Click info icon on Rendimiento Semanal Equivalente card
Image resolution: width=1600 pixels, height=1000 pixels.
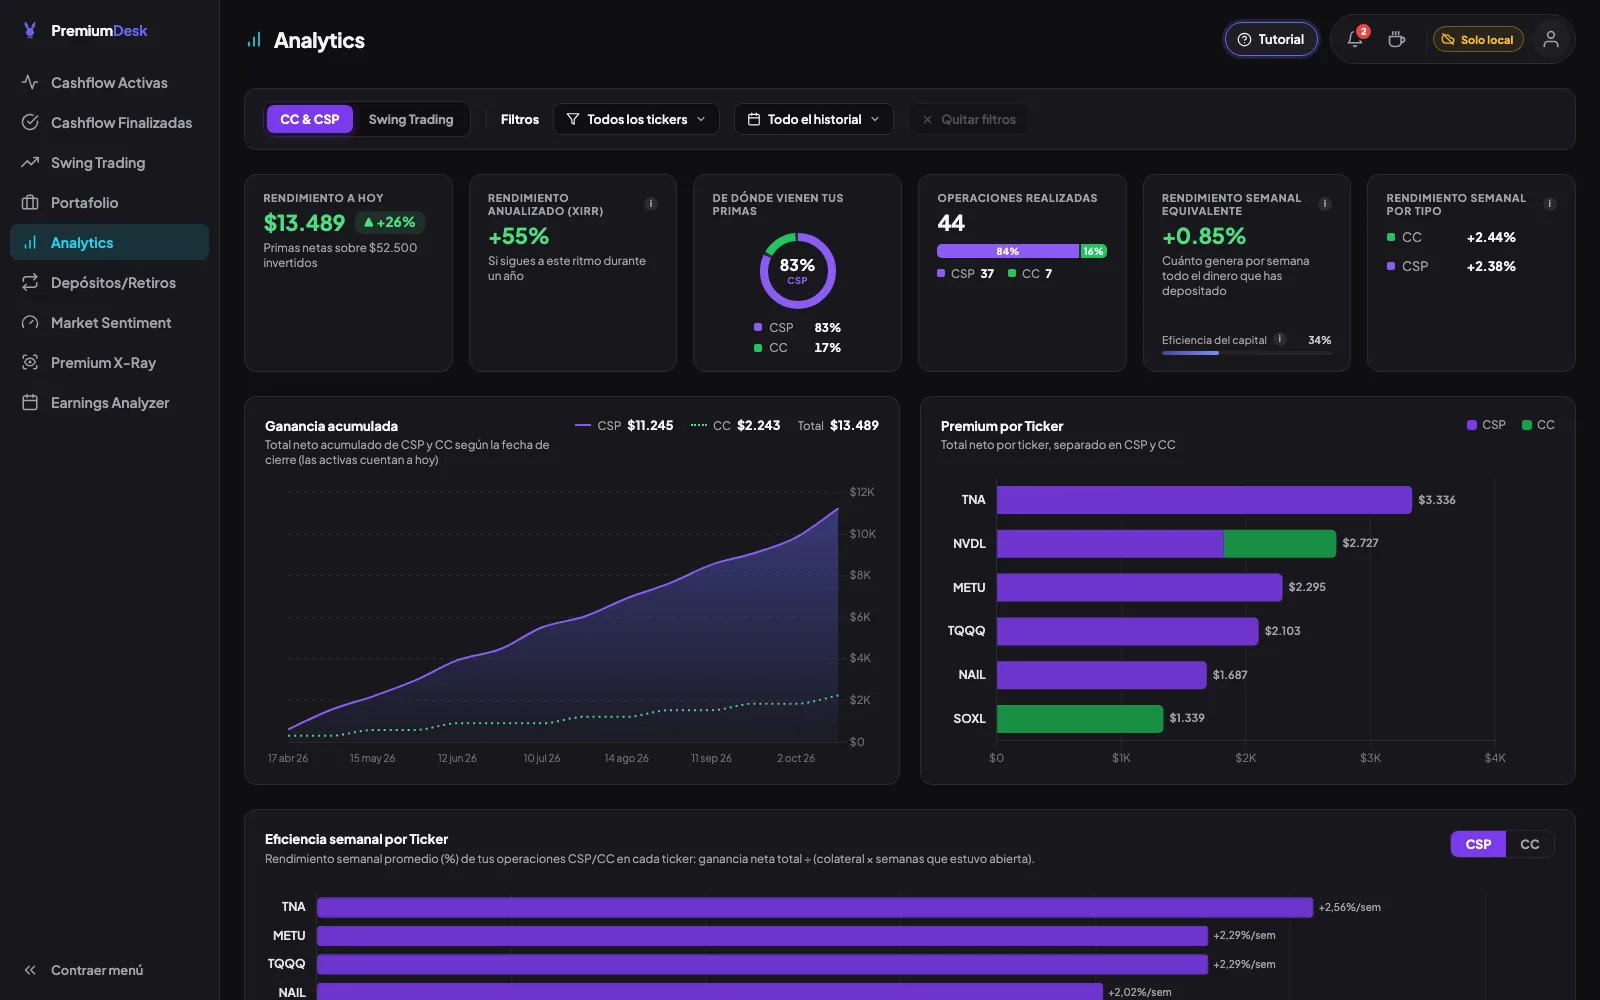[1325, 204]
